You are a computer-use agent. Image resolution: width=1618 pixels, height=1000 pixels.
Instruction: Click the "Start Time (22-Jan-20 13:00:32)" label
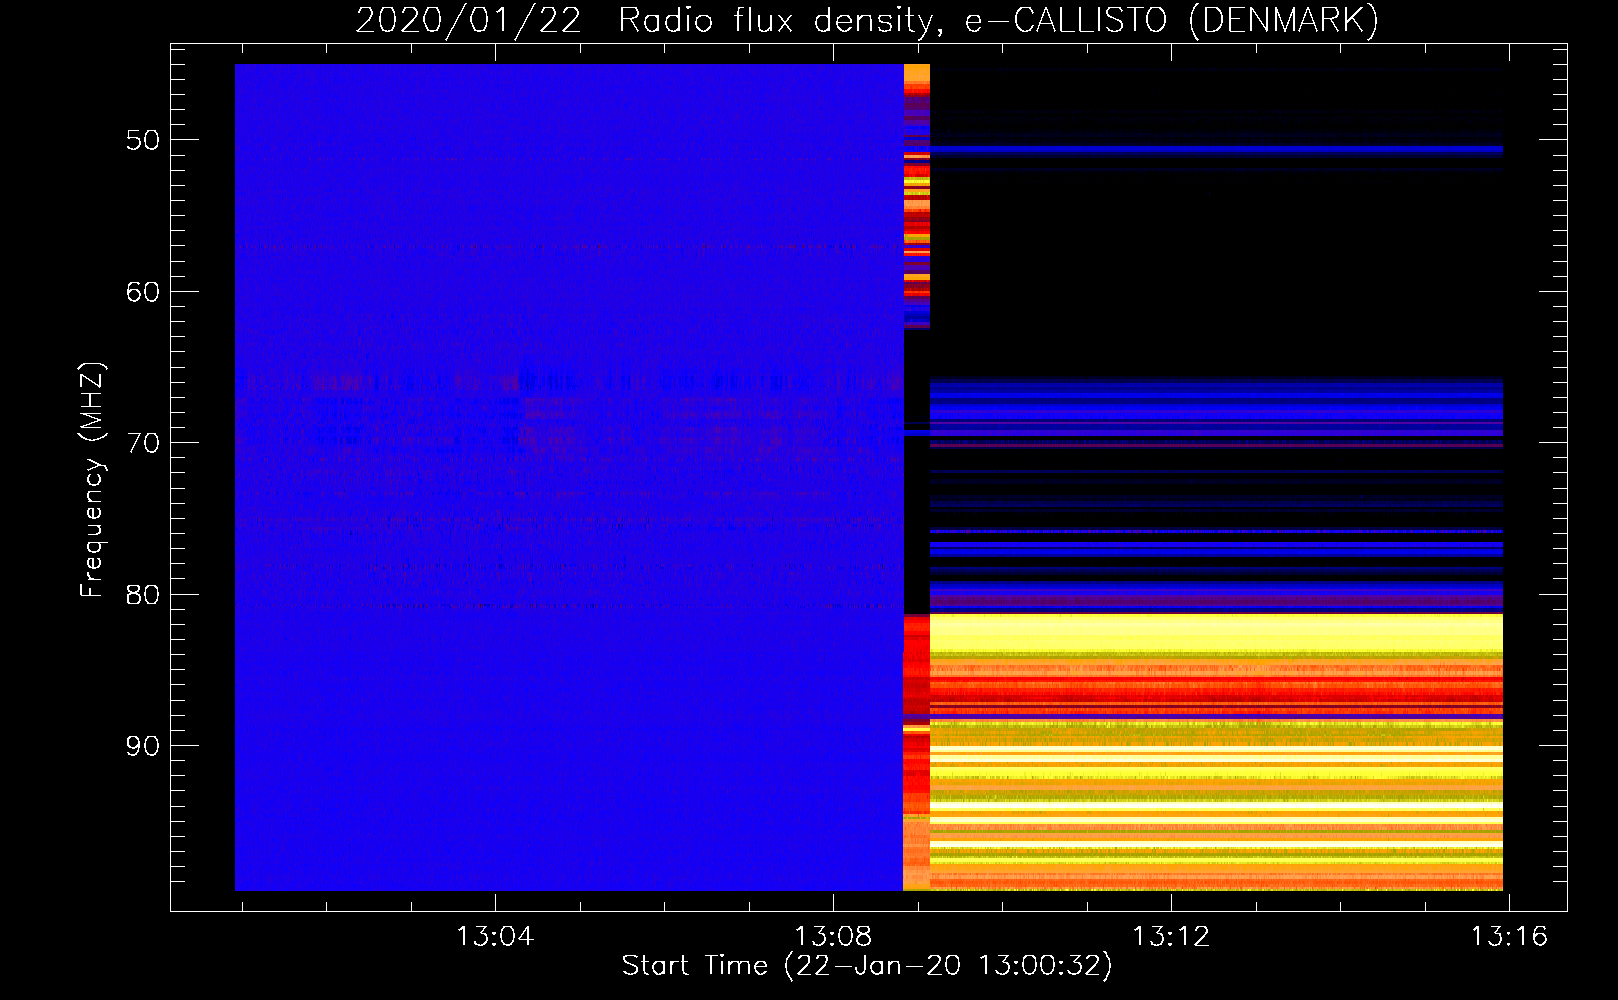[867, 966]
